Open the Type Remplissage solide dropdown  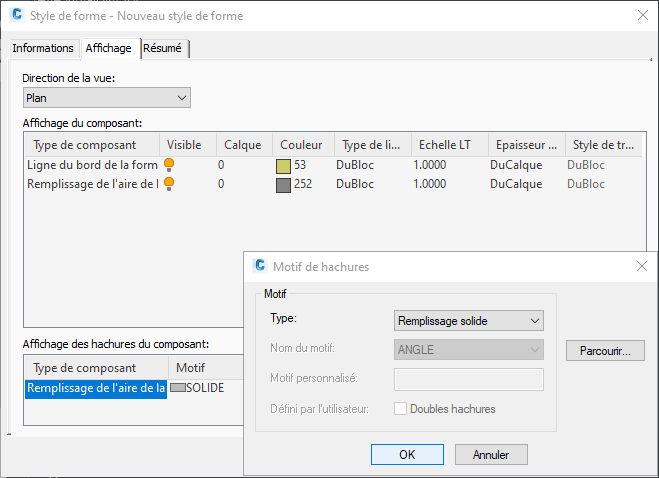[469, 321]
